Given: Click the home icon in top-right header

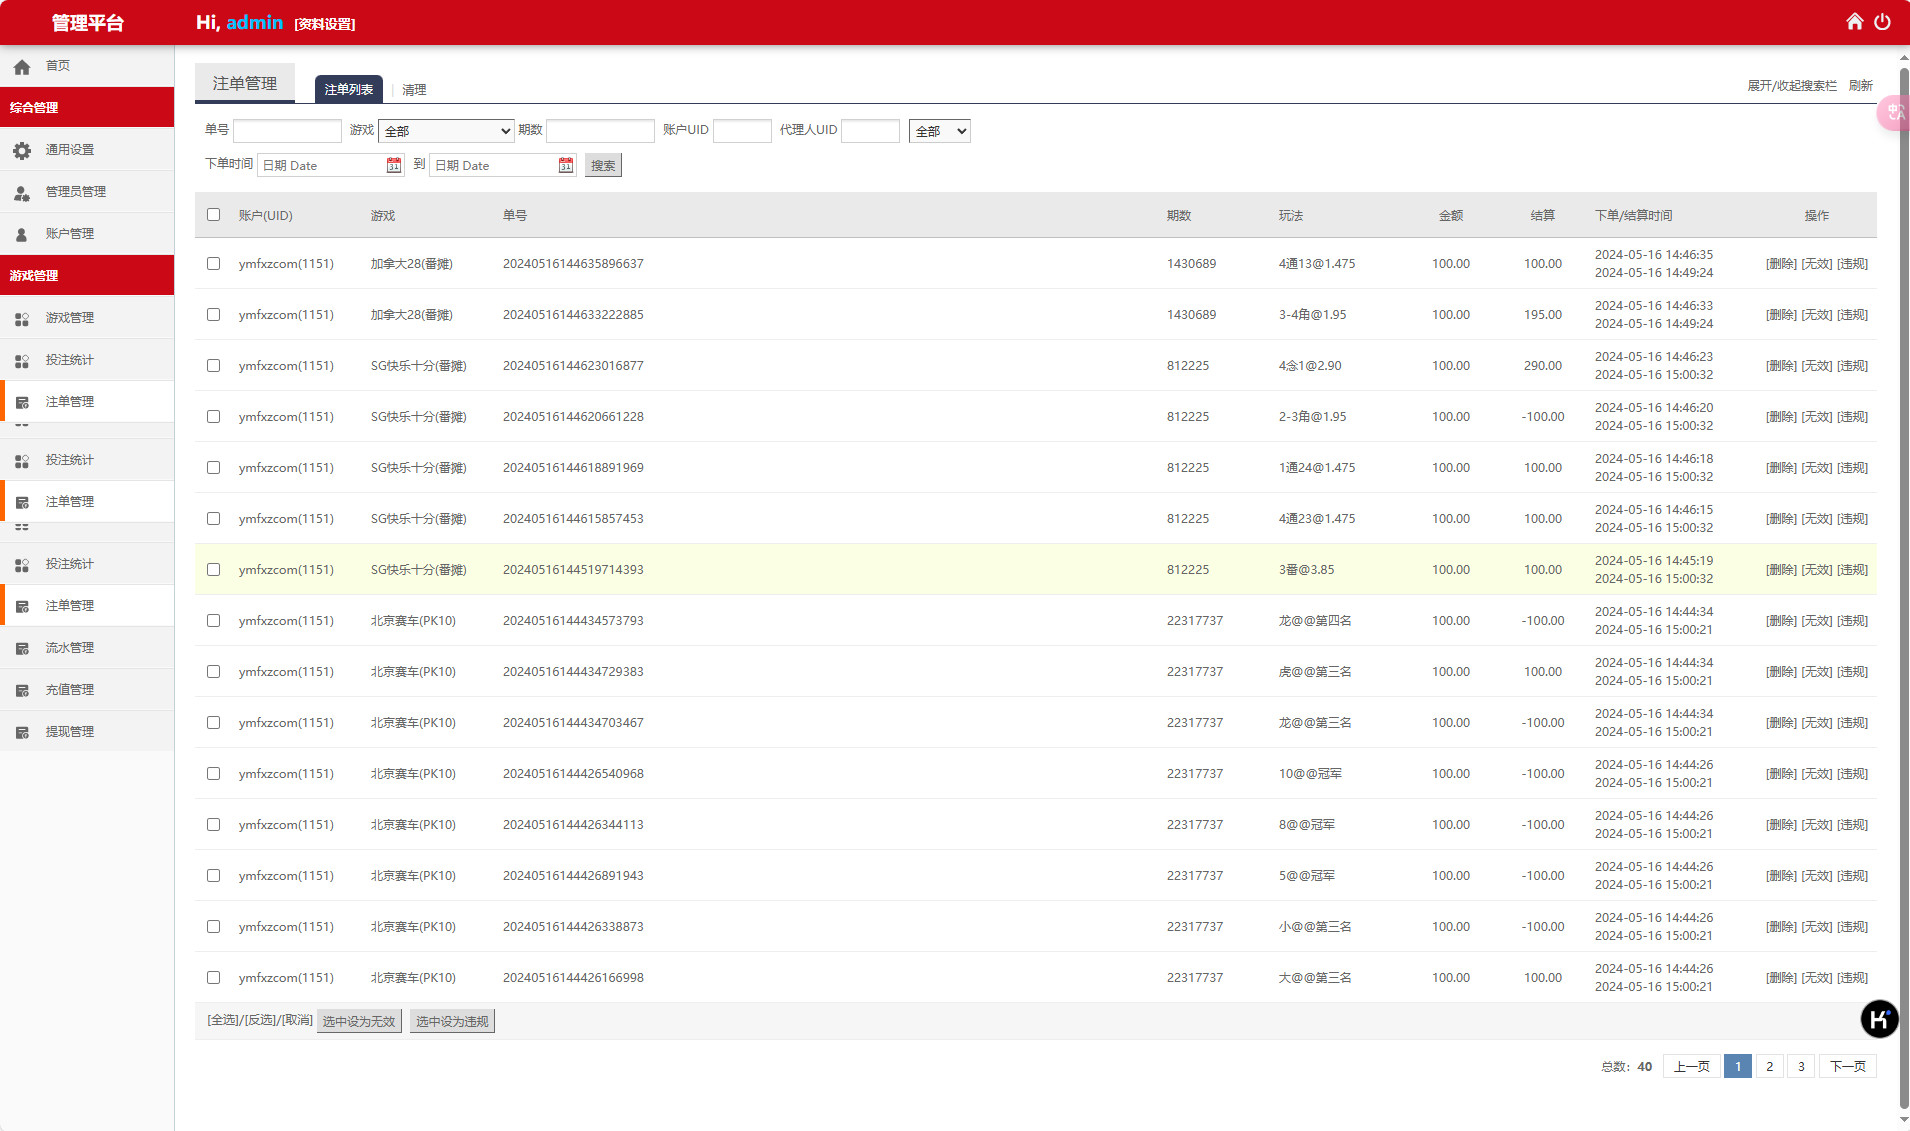Looking at the screenshot, I should (x=1854, y=22).
